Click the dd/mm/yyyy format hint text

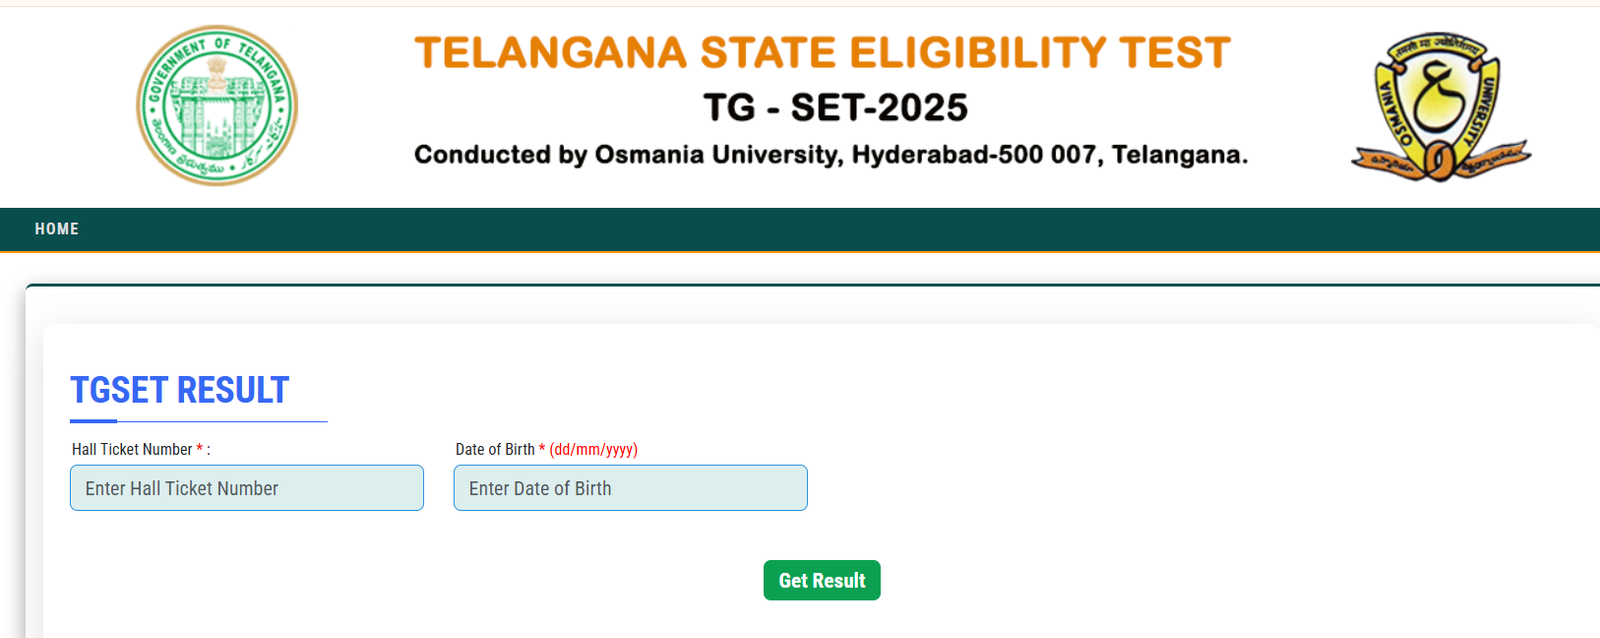pos(594,449)
